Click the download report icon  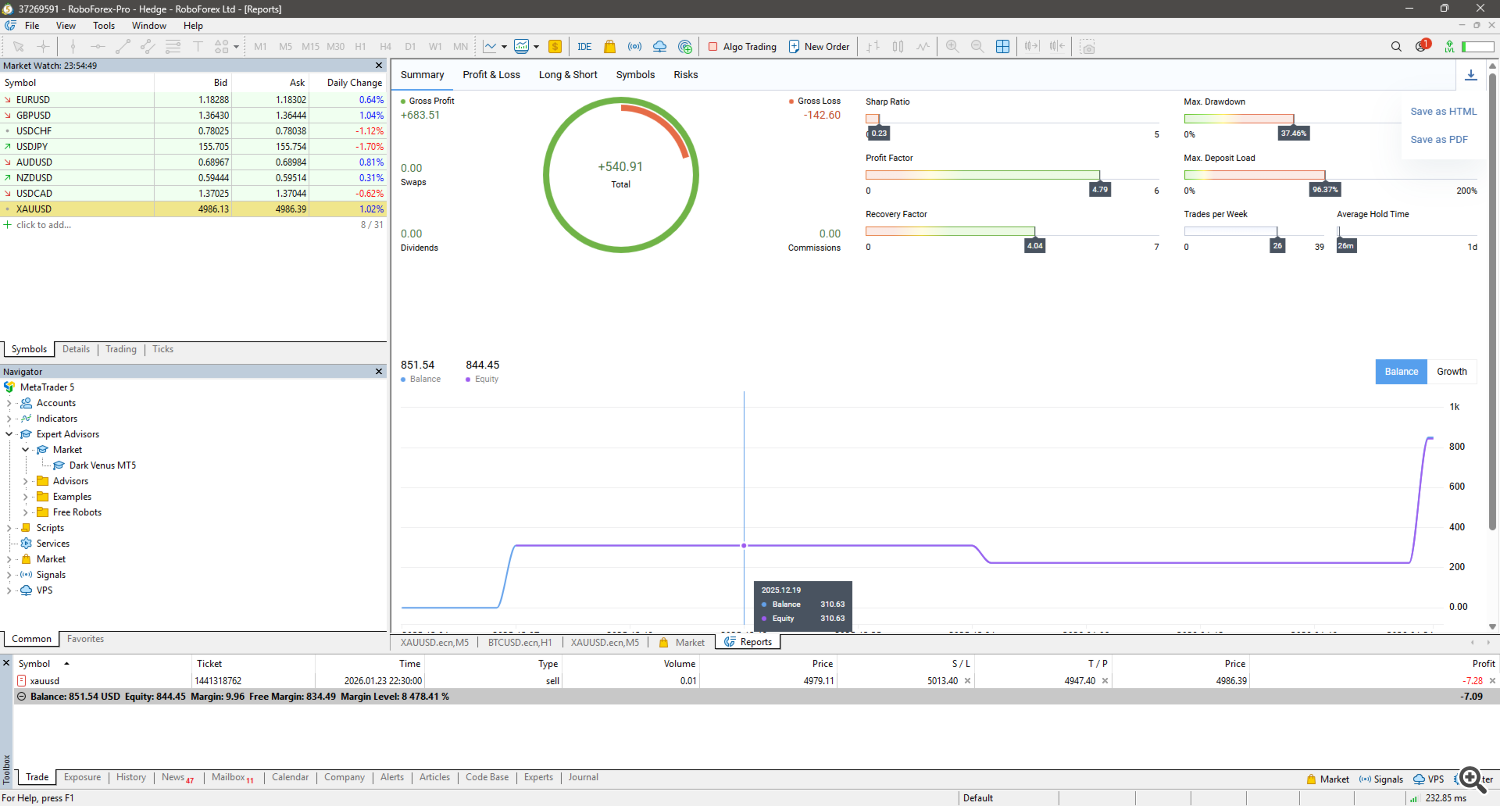click(1471, 75)
